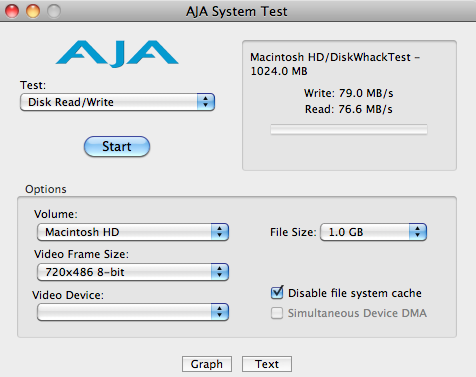The height and width of the screenshot is (377, 476).
Task: Switch to the Graph view
Action: coord(207,364)
